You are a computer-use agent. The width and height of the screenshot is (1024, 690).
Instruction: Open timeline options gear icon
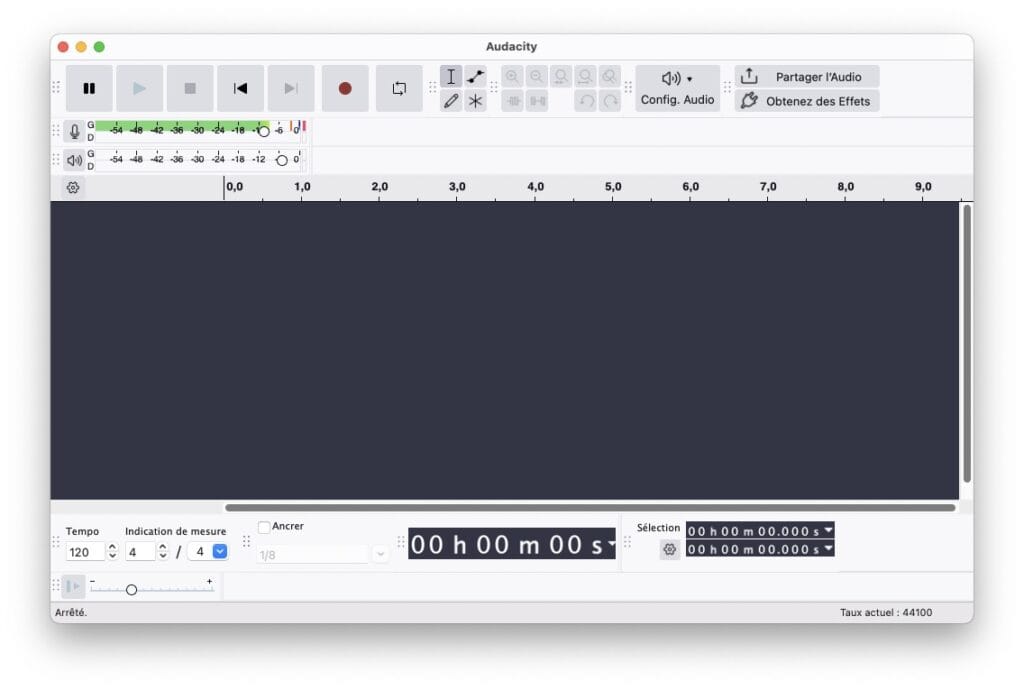73,187
